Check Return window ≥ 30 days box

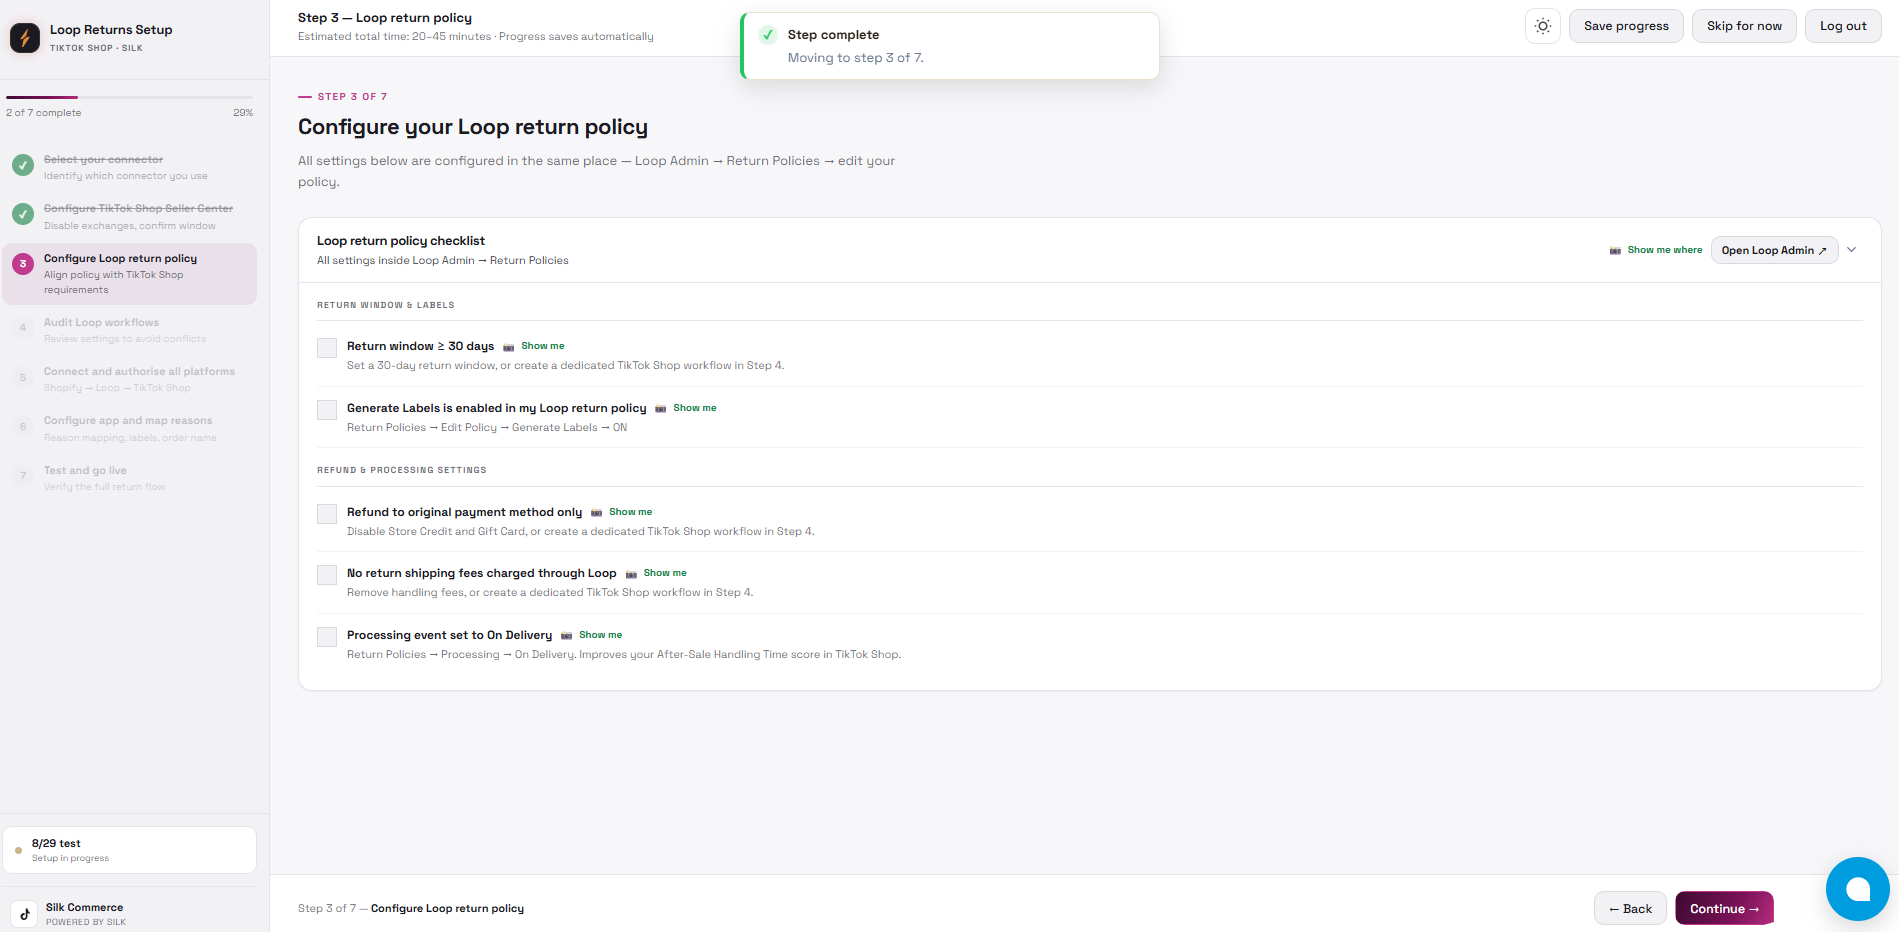[327, 348]
